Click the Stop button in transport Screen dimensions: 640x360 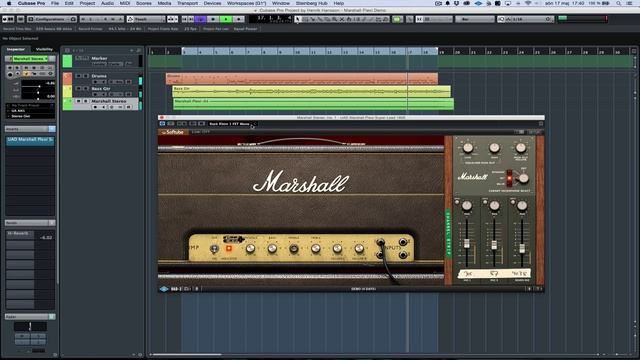coord(213,19)
